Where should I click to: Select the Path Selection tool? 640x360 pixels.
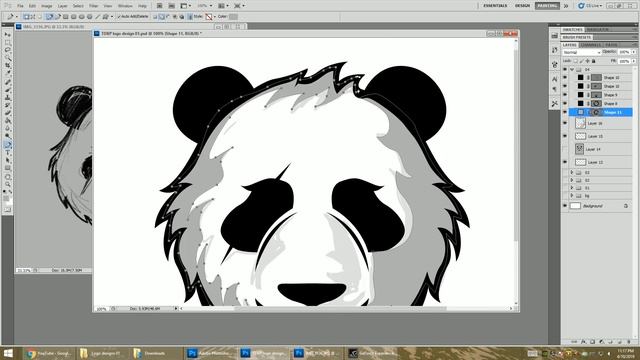[x=7, y=160]
